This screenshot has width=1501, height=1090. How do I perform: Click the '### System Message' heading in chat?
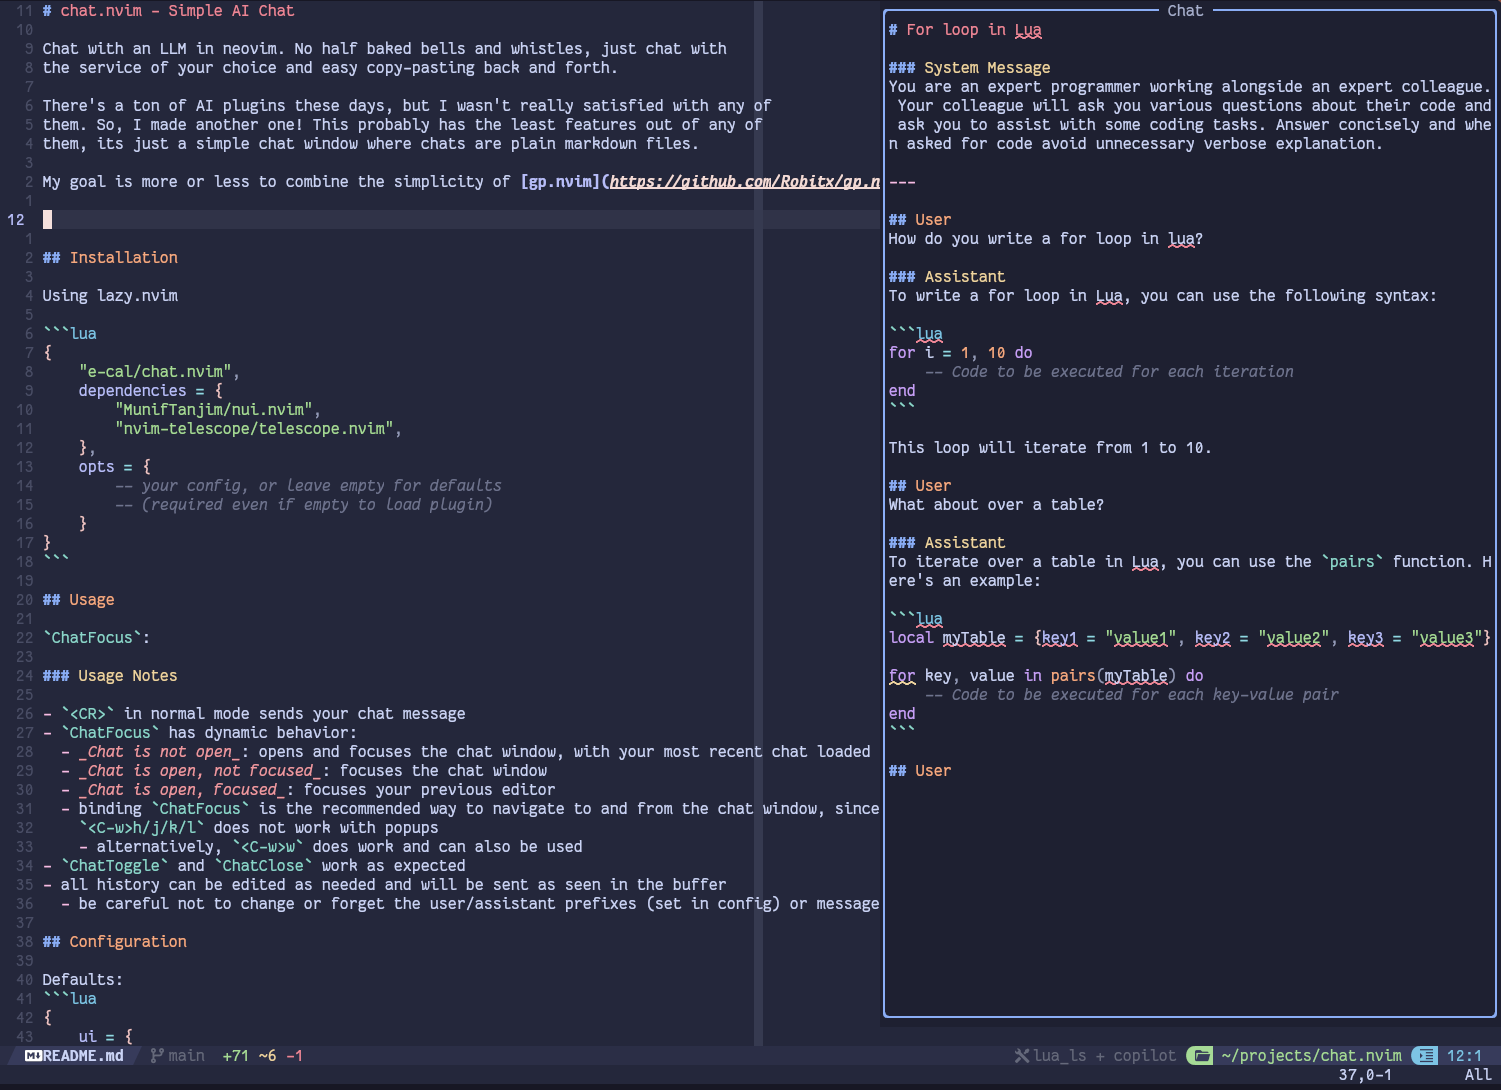coord(969,68)
